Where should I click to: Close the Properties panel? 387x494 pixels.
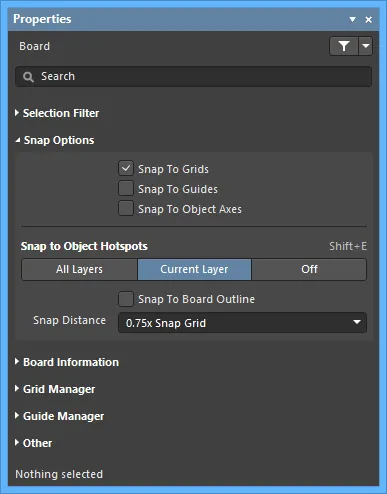(368, 20)
